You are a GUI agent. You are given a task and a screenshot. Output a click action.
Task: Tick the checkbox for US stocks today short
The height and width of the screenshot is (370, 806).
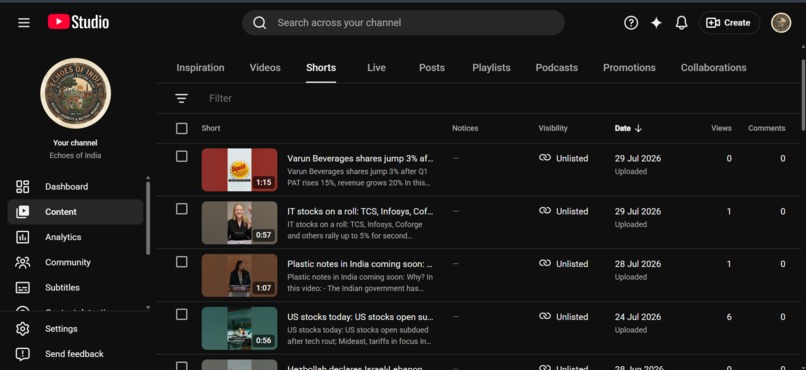(181, 314)
